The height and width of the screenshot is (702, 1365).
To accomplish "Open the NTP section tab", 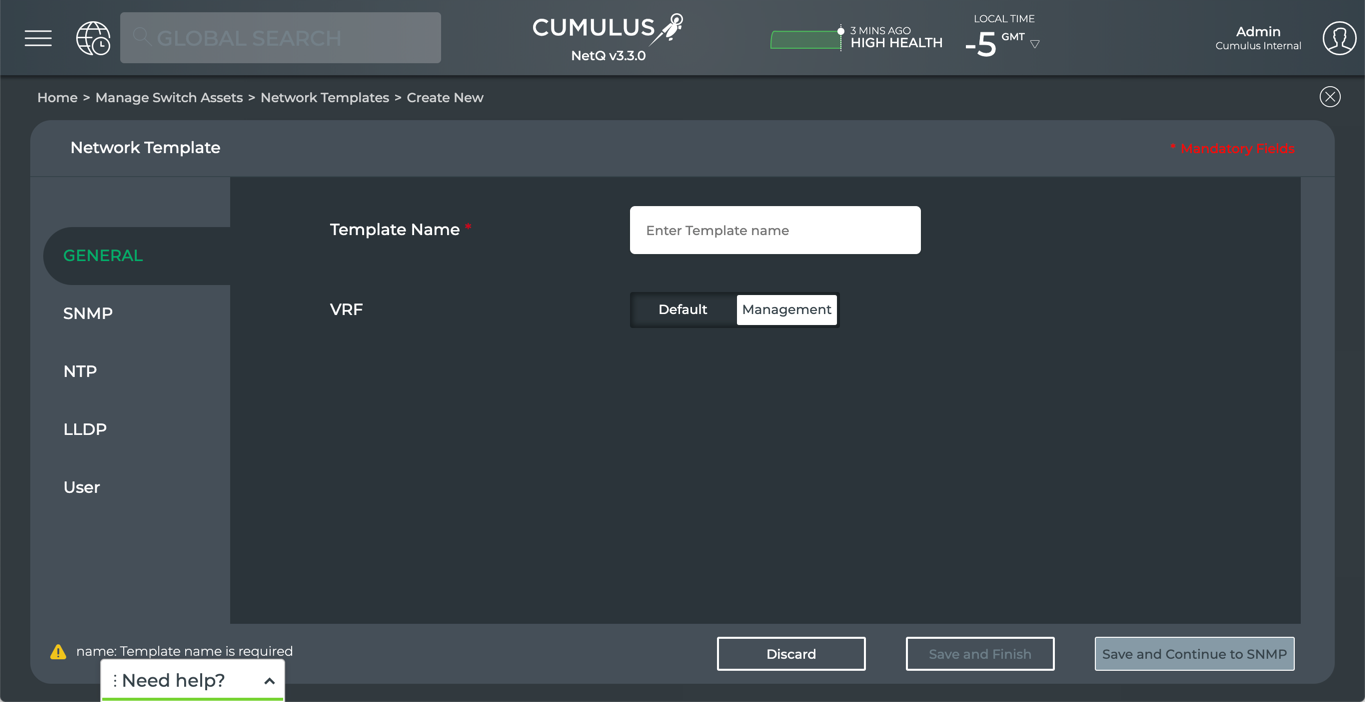I will [80, 372].
